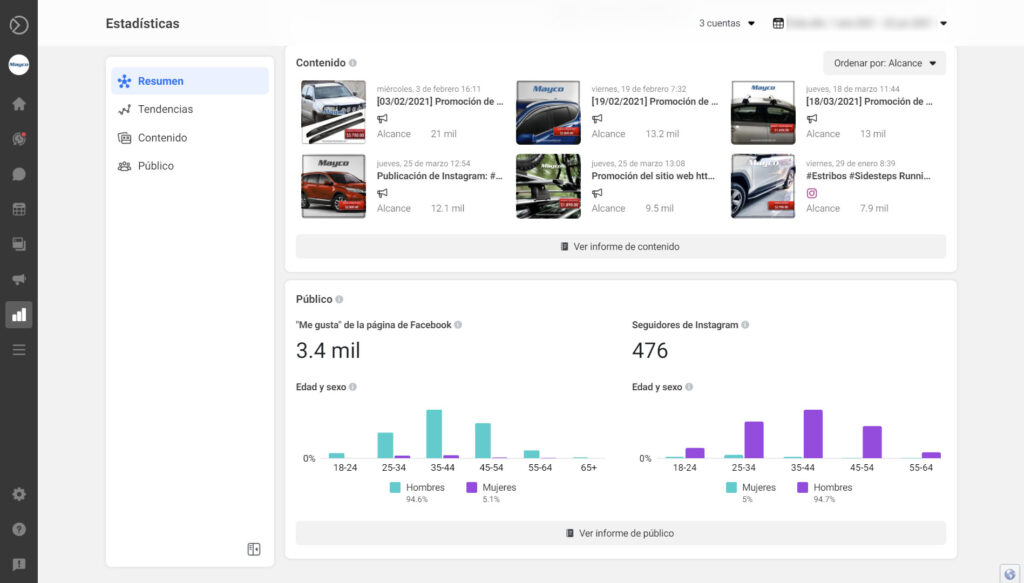
Task: Click Ver informe de contenido button
Action: [x=620, y=247]
